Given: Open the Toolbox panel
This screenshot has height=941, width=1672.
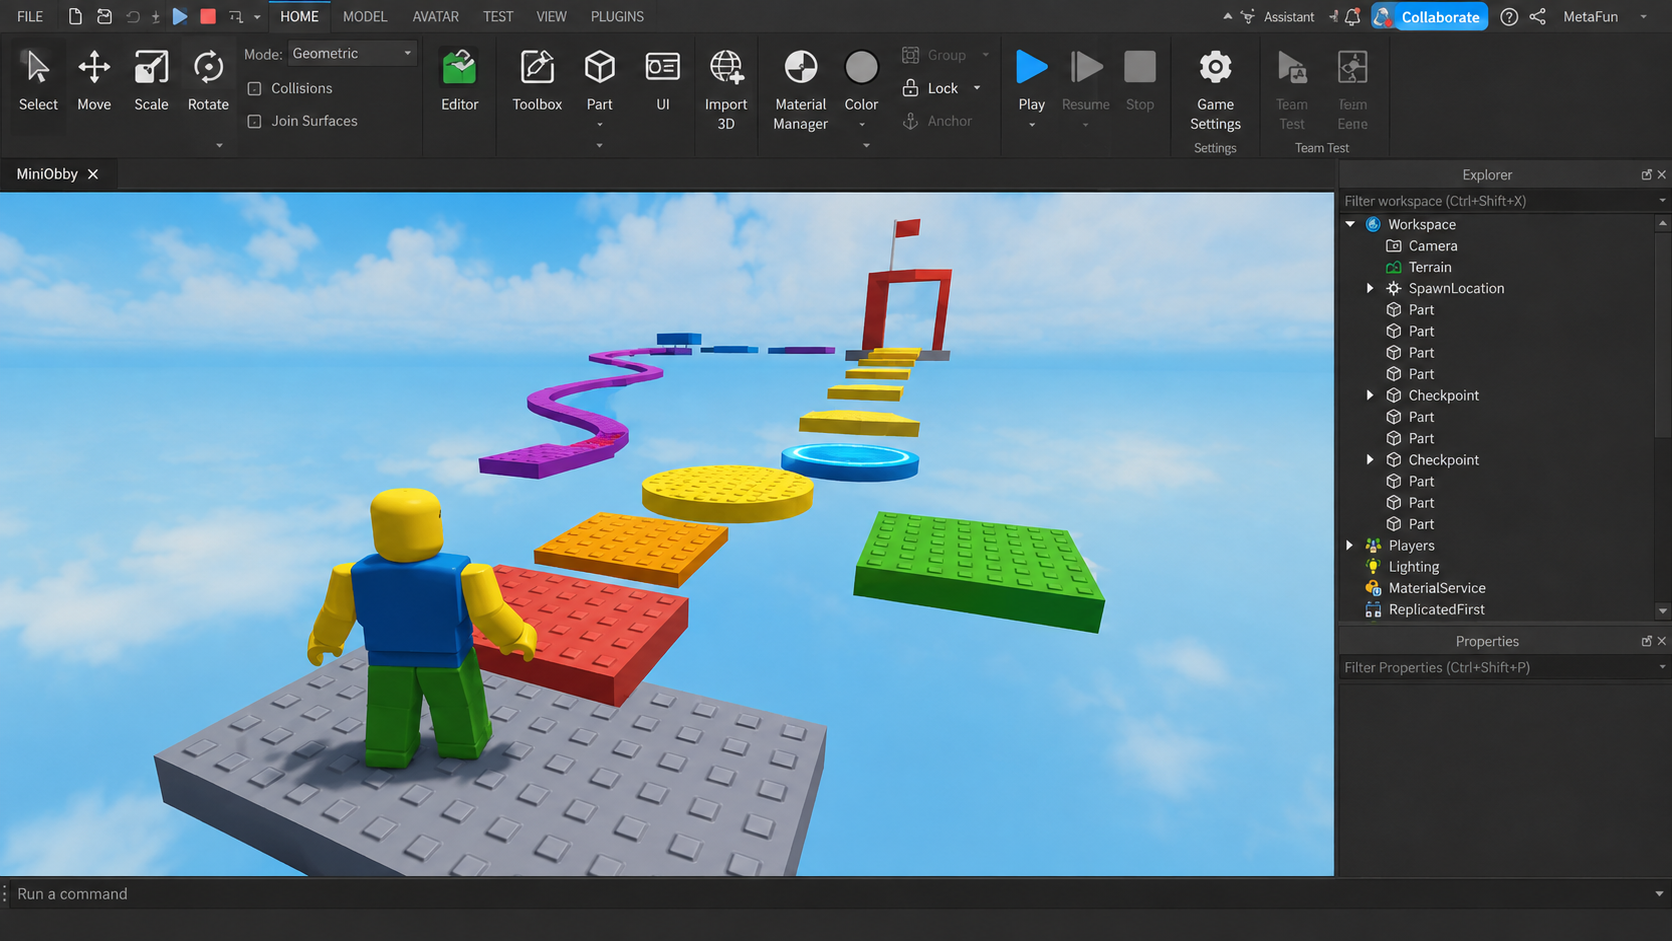Looking at the screenshot, I should coord(537,81).
